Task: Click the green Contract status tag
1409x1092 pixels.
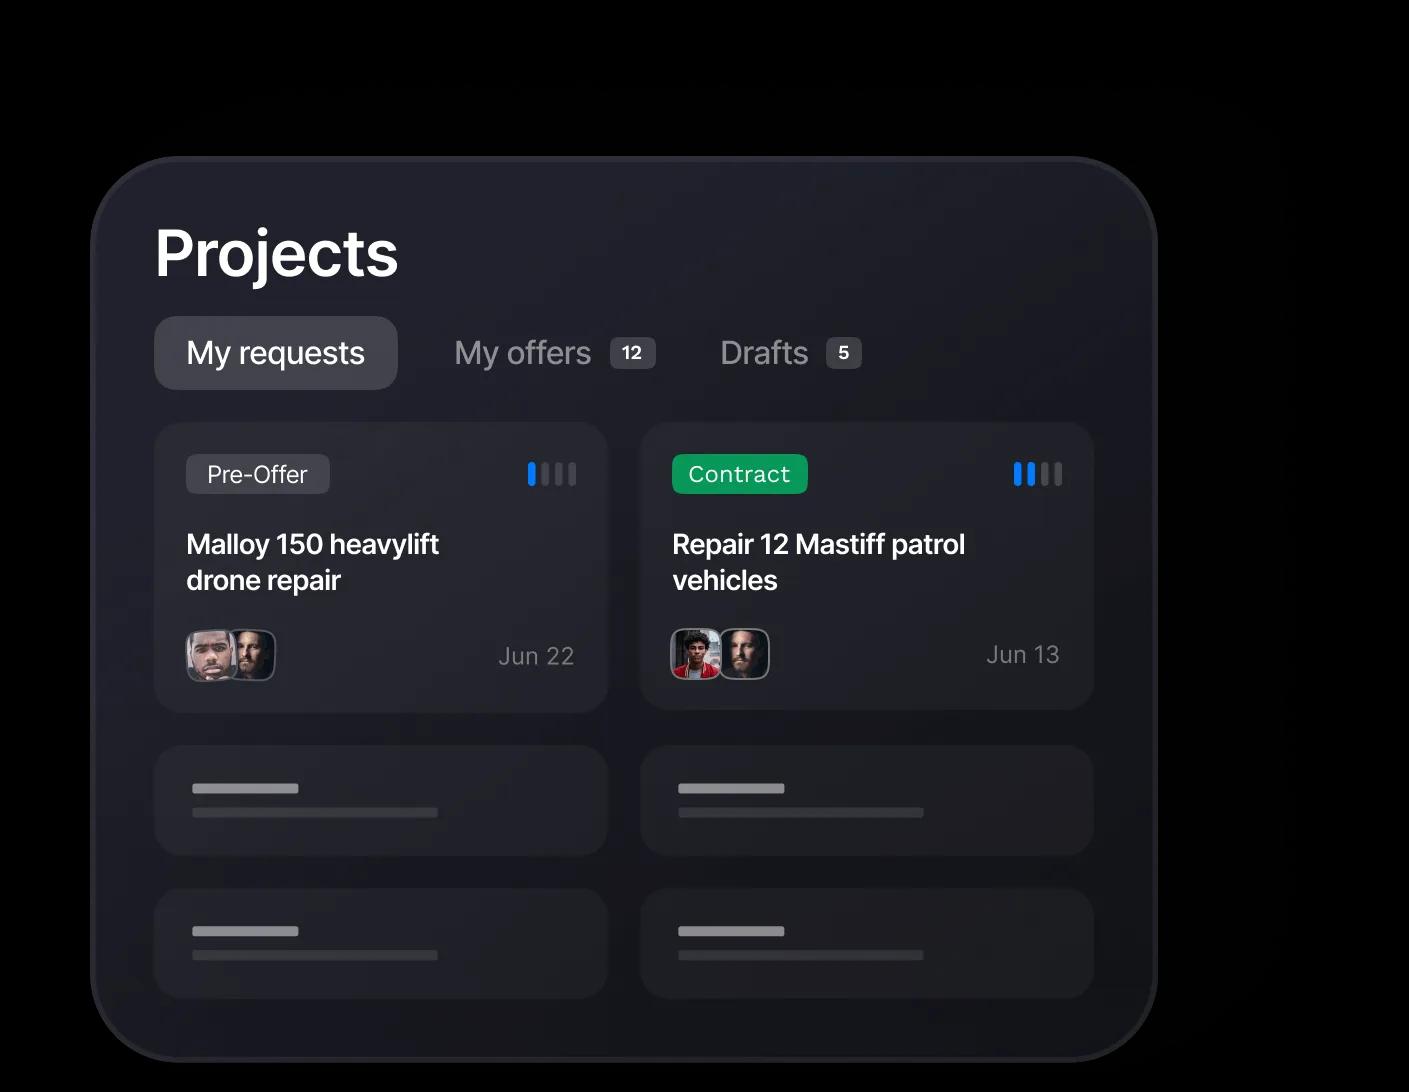Action: (x=740, y=474)
